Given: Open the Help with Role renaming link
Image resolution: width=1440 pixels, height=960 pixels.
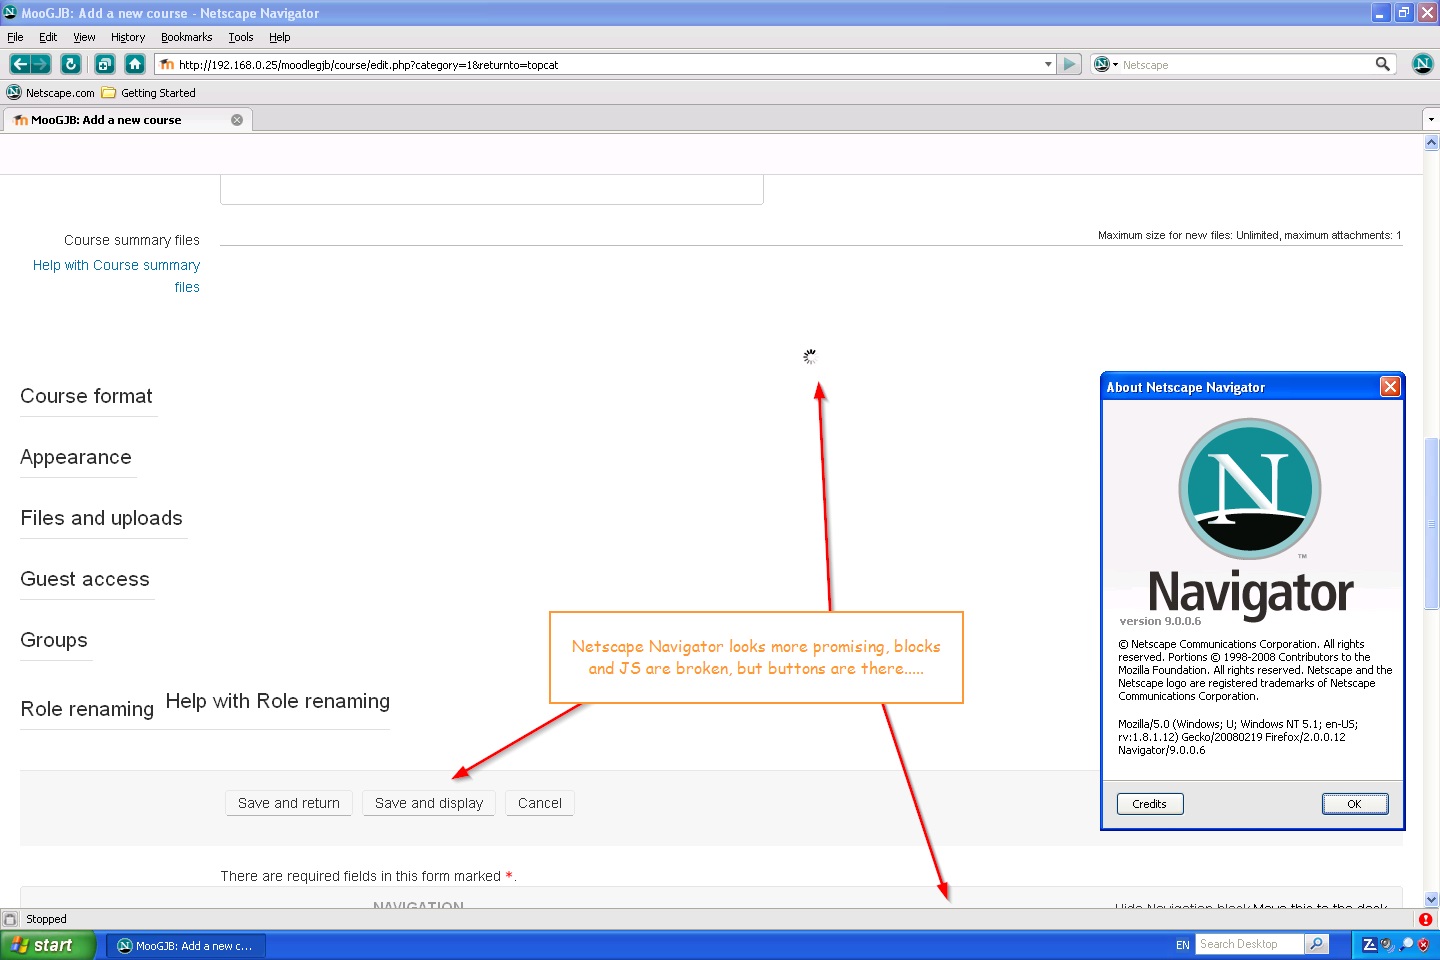Looking at the screenshot, I should (278, 701).
